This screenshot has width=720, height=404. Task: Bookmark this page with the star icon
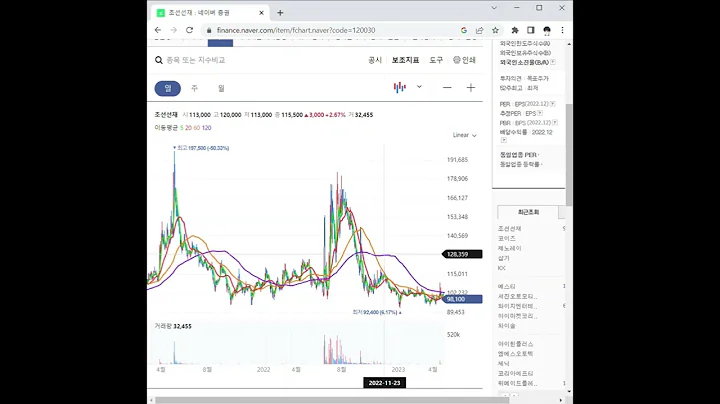495,30
